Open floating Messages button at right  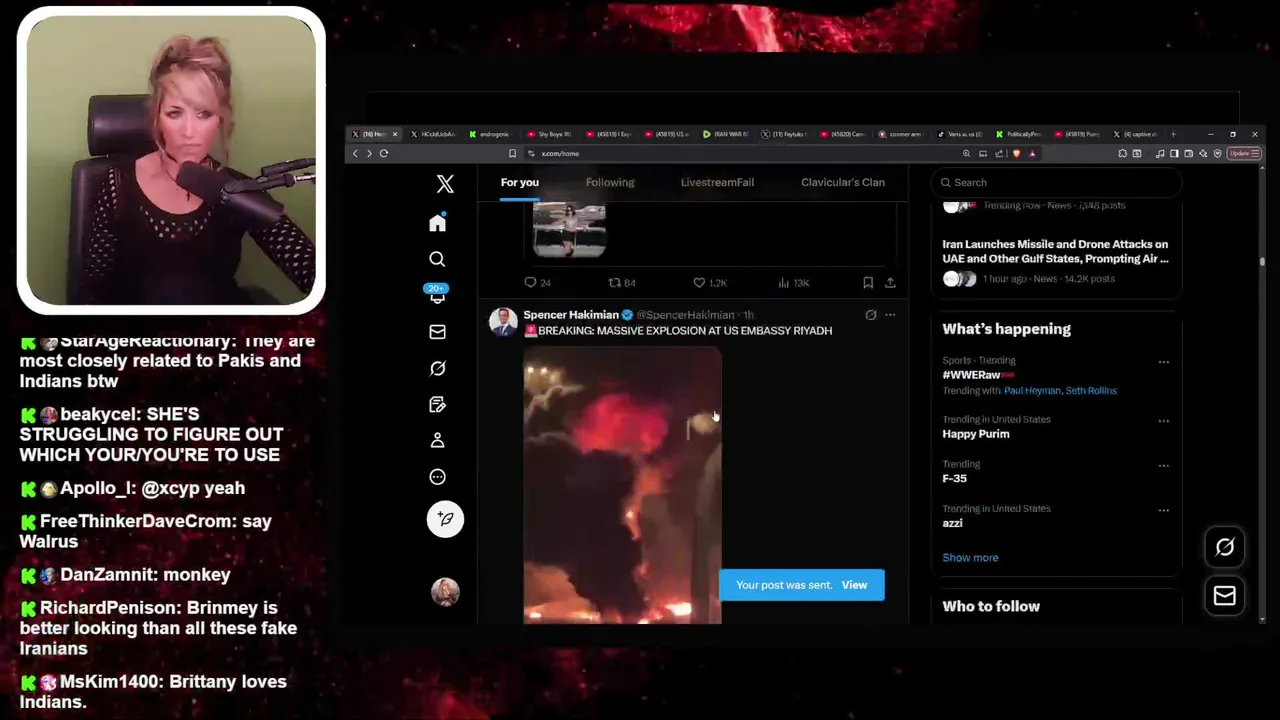(1224, 596)
